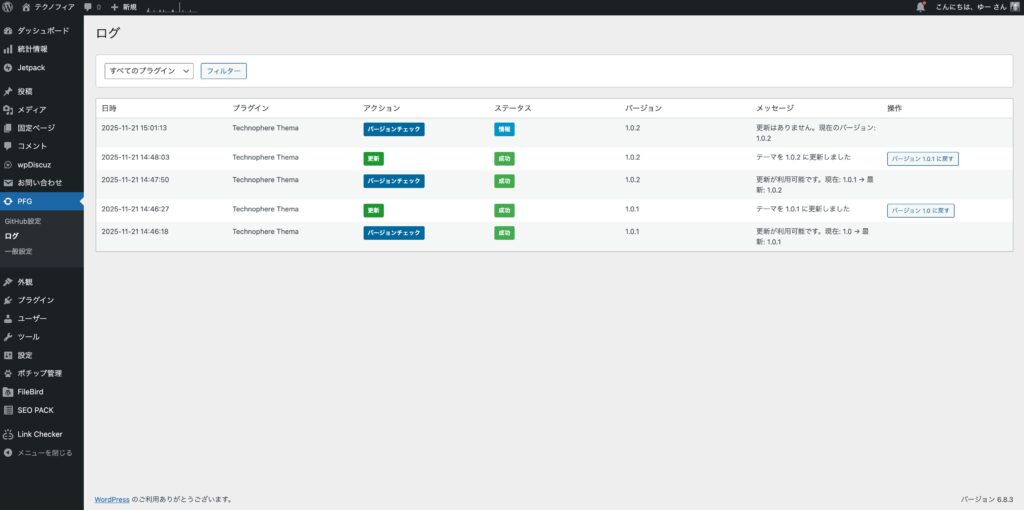
Task: Open the comments bubble icon in admin bar
Action: [x=89, y=7]
